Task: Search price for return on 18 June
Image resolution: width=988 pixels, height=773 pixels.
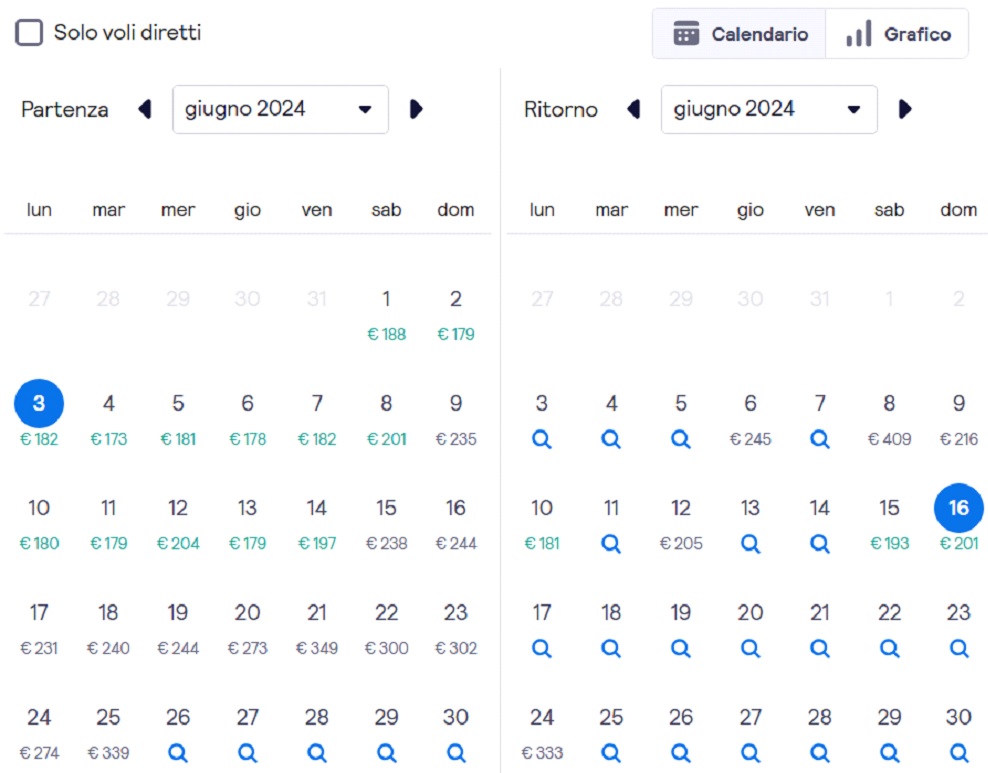Action: pyautogui.click(x=611, y=648)
